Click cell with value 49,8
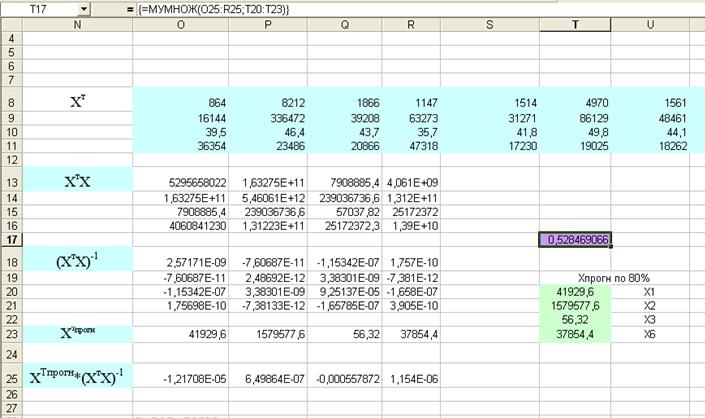This screenshot has width=705, height=418. coord(575,132)
